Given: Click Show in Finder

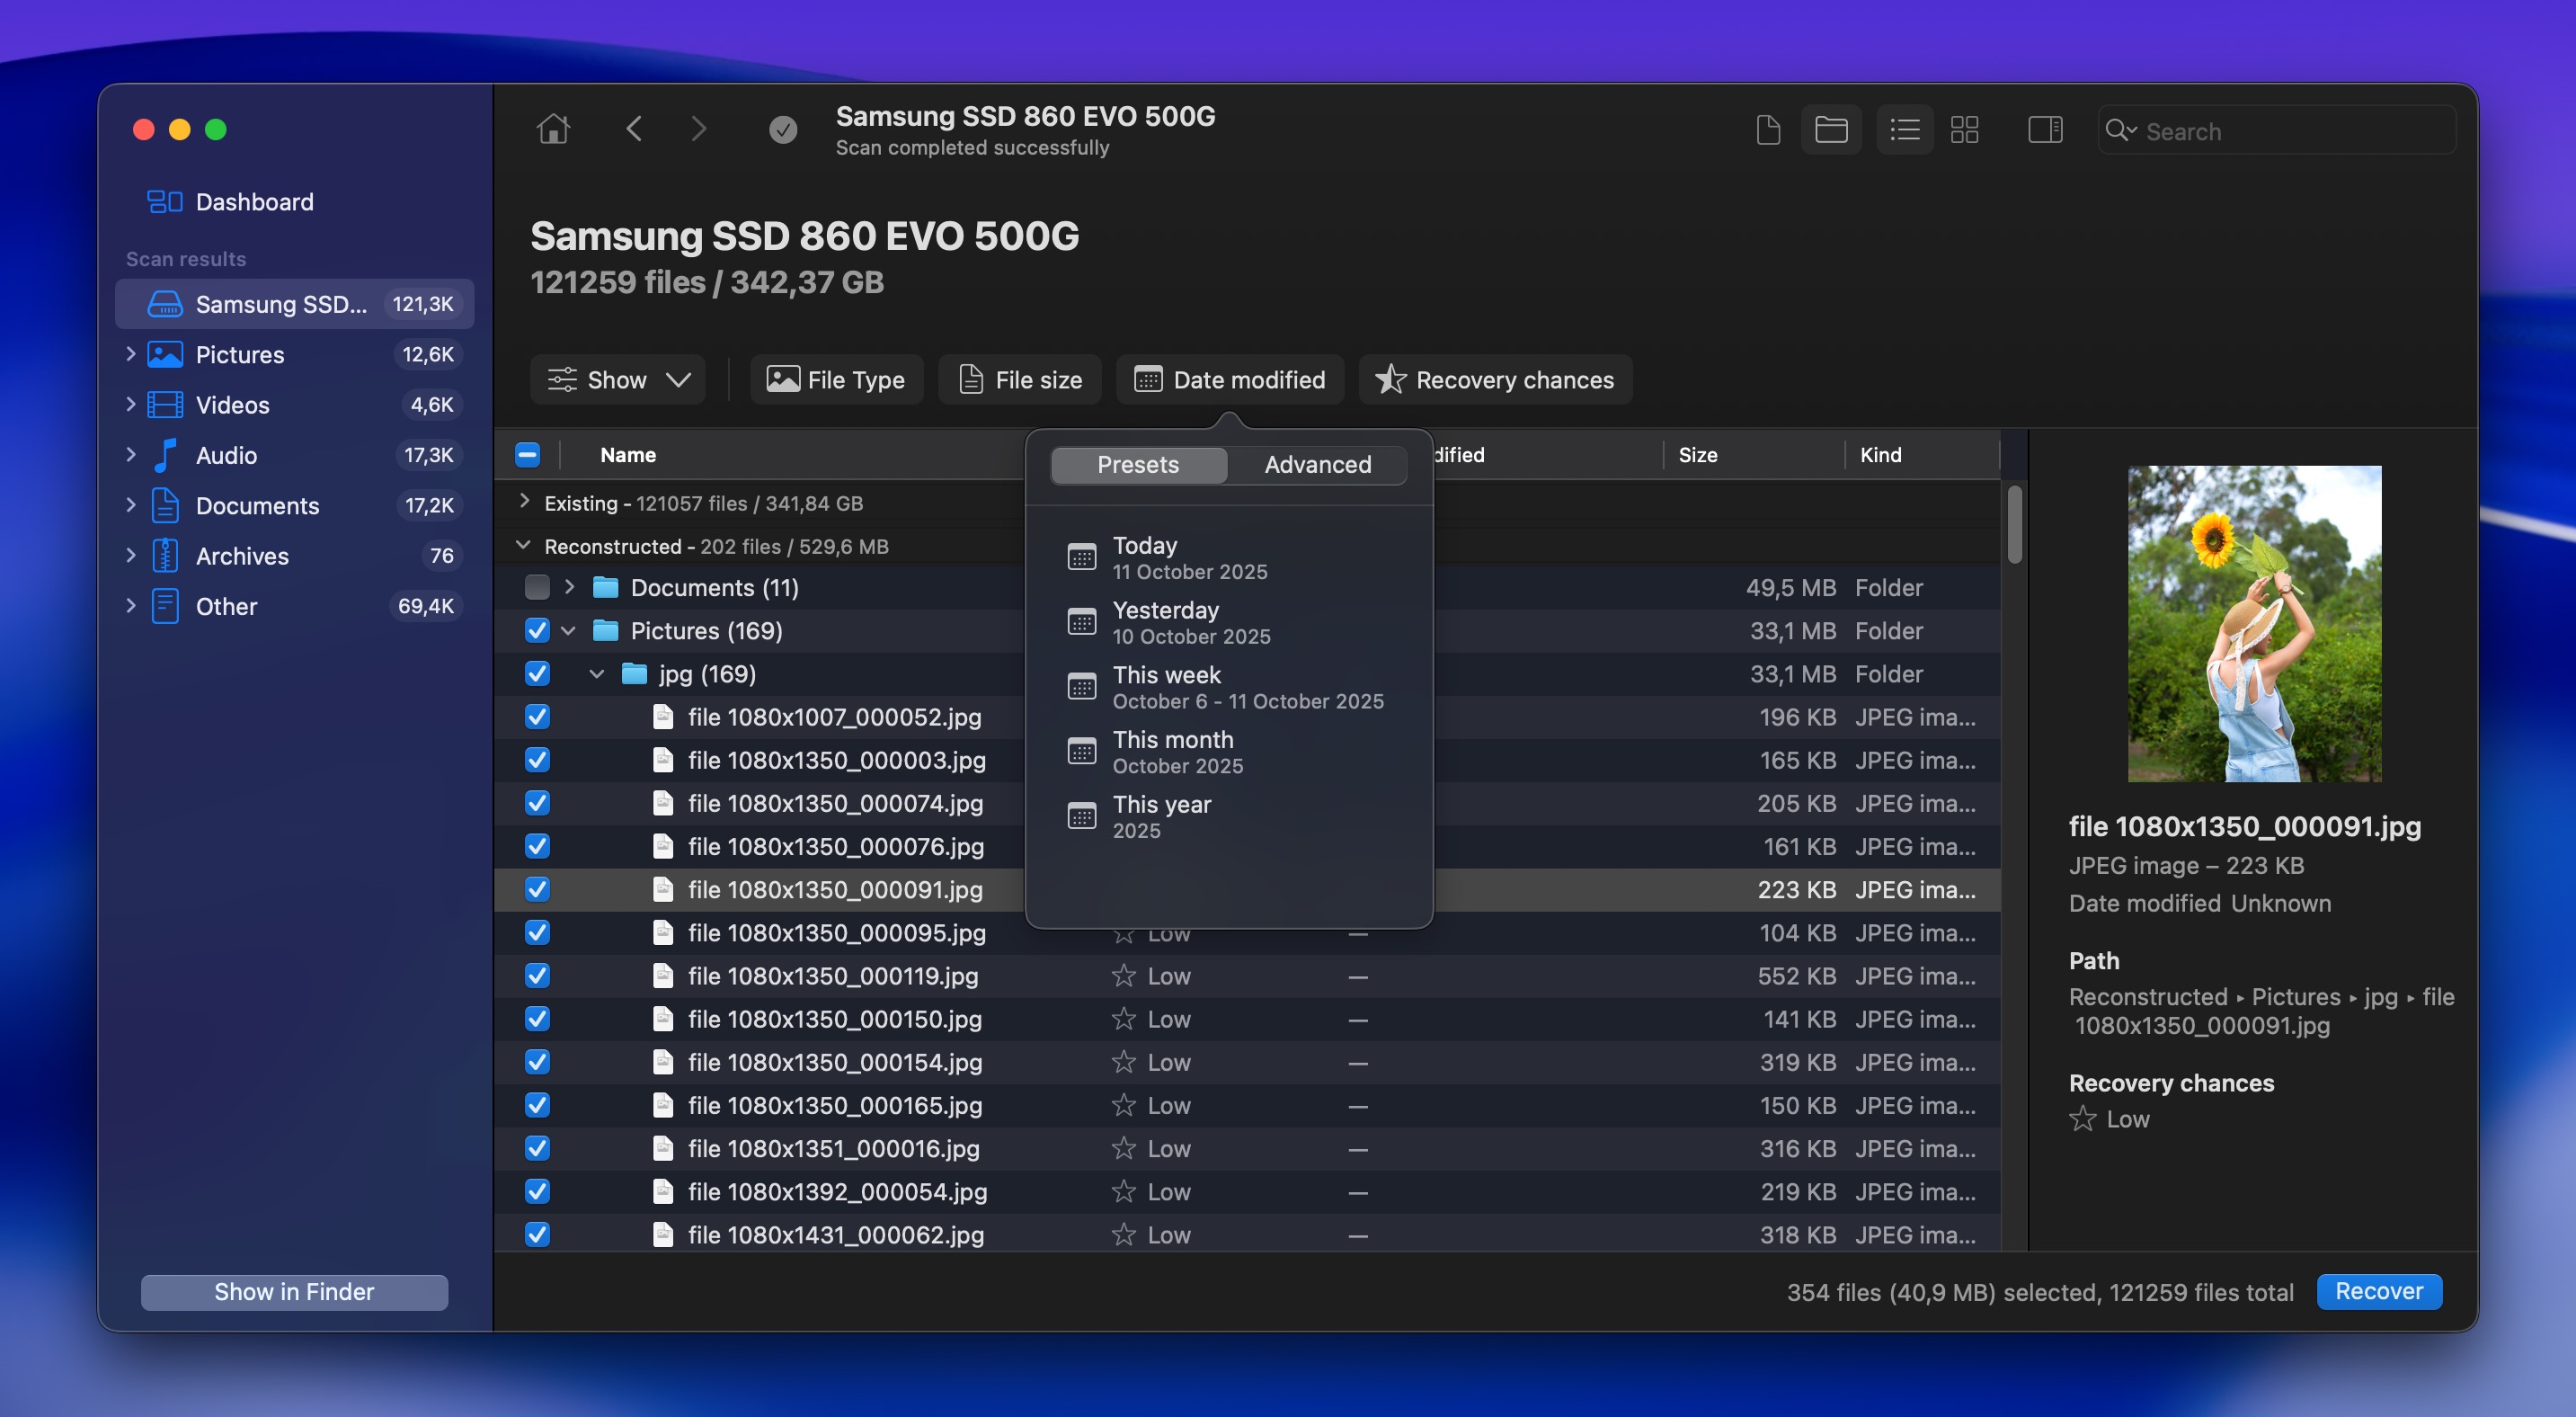Looking at the screenshot, I should 293,1291.
